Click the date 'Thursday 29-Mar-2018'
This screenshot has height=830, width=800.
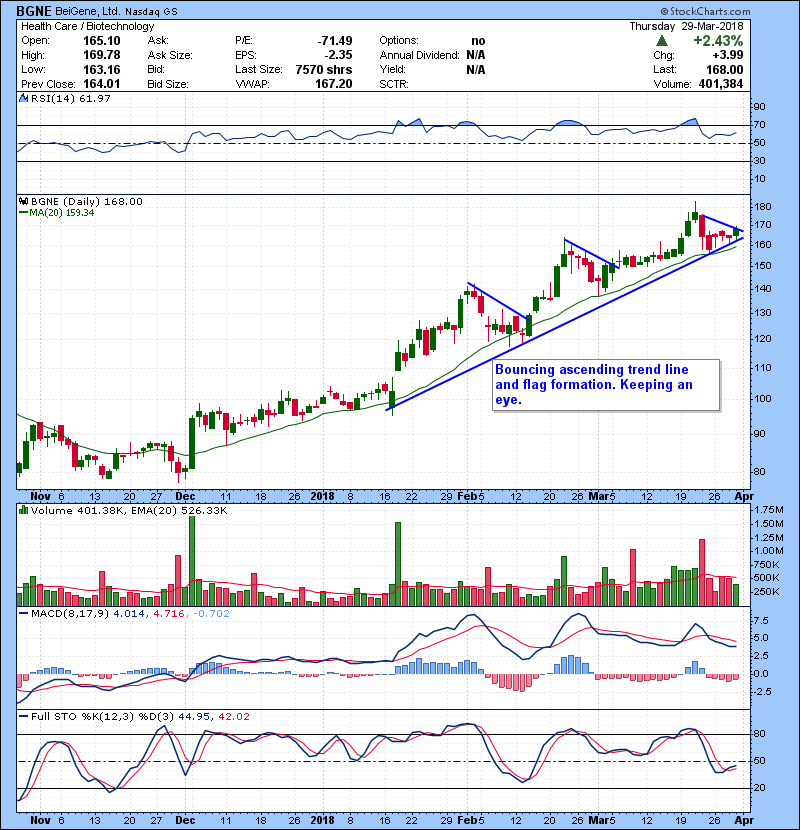point(686,26)
